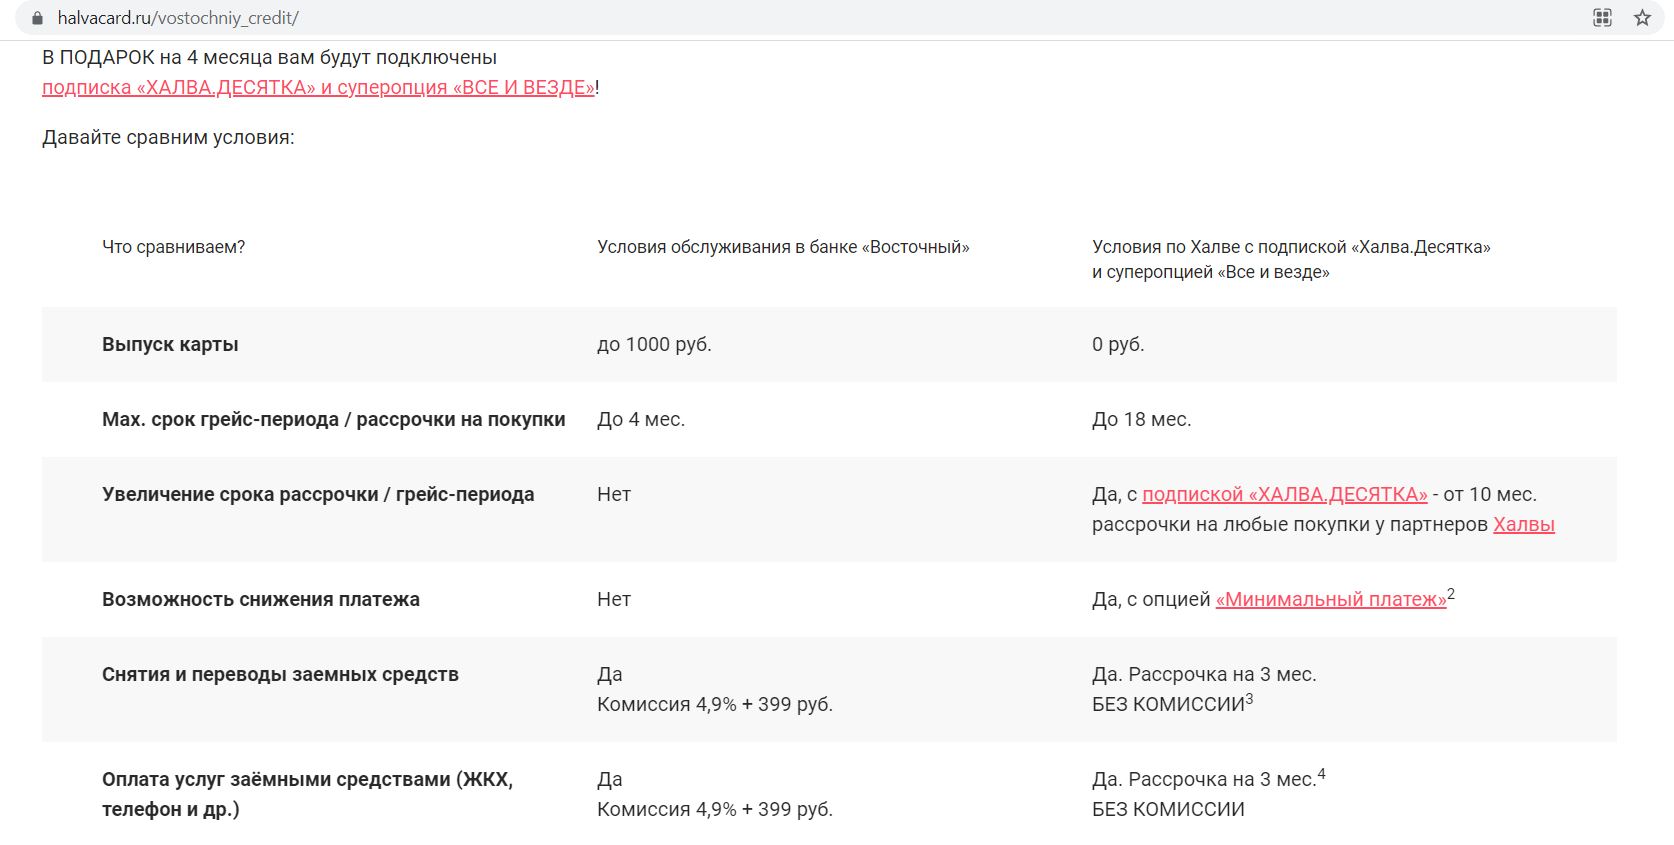This screenshot has width=1674, height=845.
Task: Select the 'Возможность снижения платежа' row label
Action: tap(260, 599)
